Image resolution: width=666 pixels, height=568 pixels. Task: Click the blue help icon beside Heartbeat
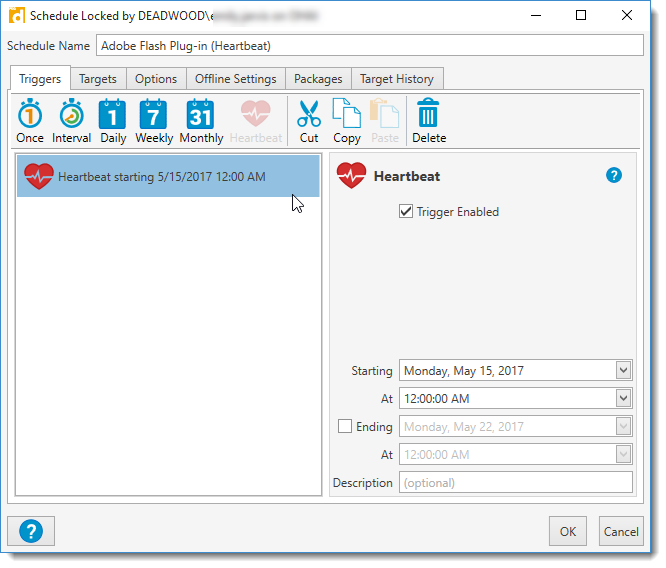[x=614, y=176]
